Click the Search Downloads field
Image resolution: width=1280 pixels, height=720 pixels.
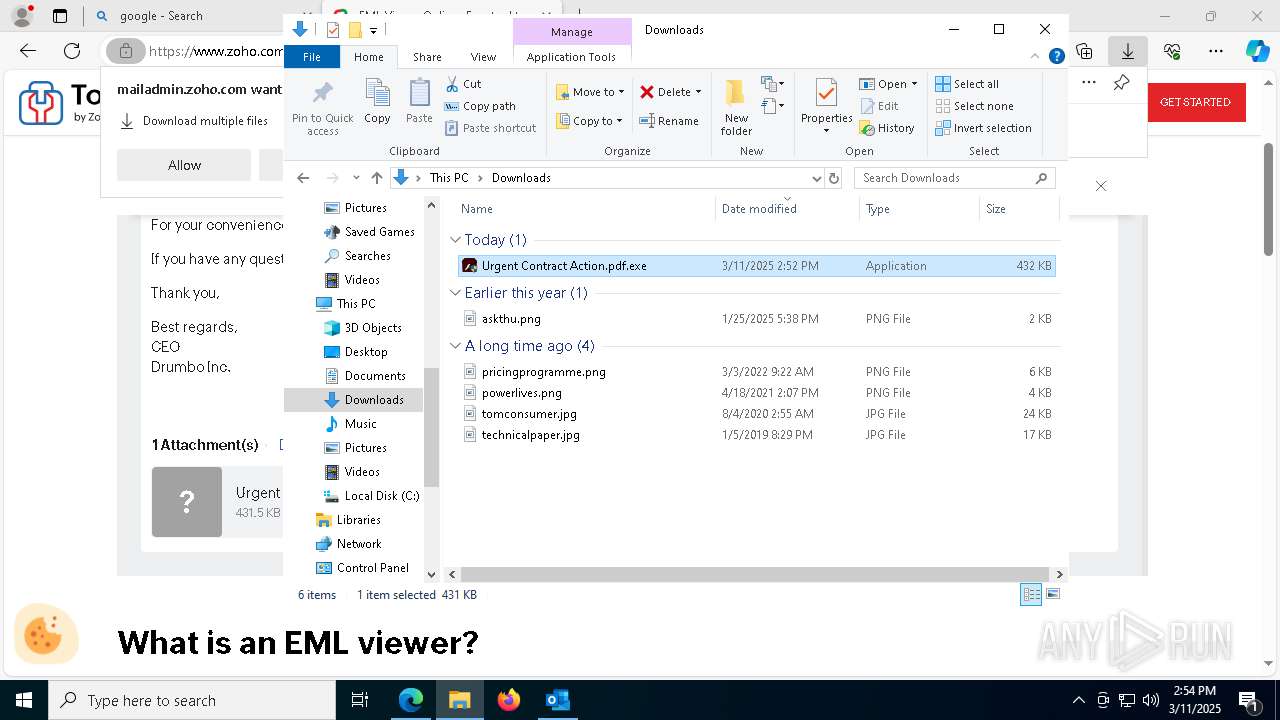click(x=954, y=178)
